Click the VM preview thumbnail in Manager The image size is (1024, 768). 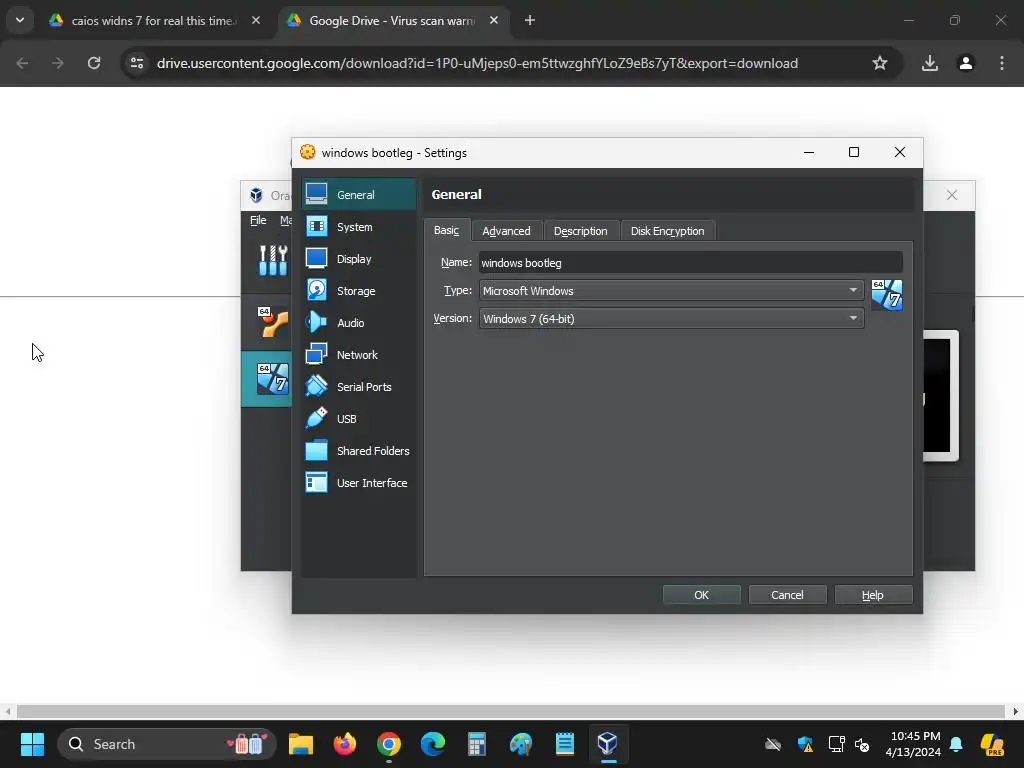940,396
